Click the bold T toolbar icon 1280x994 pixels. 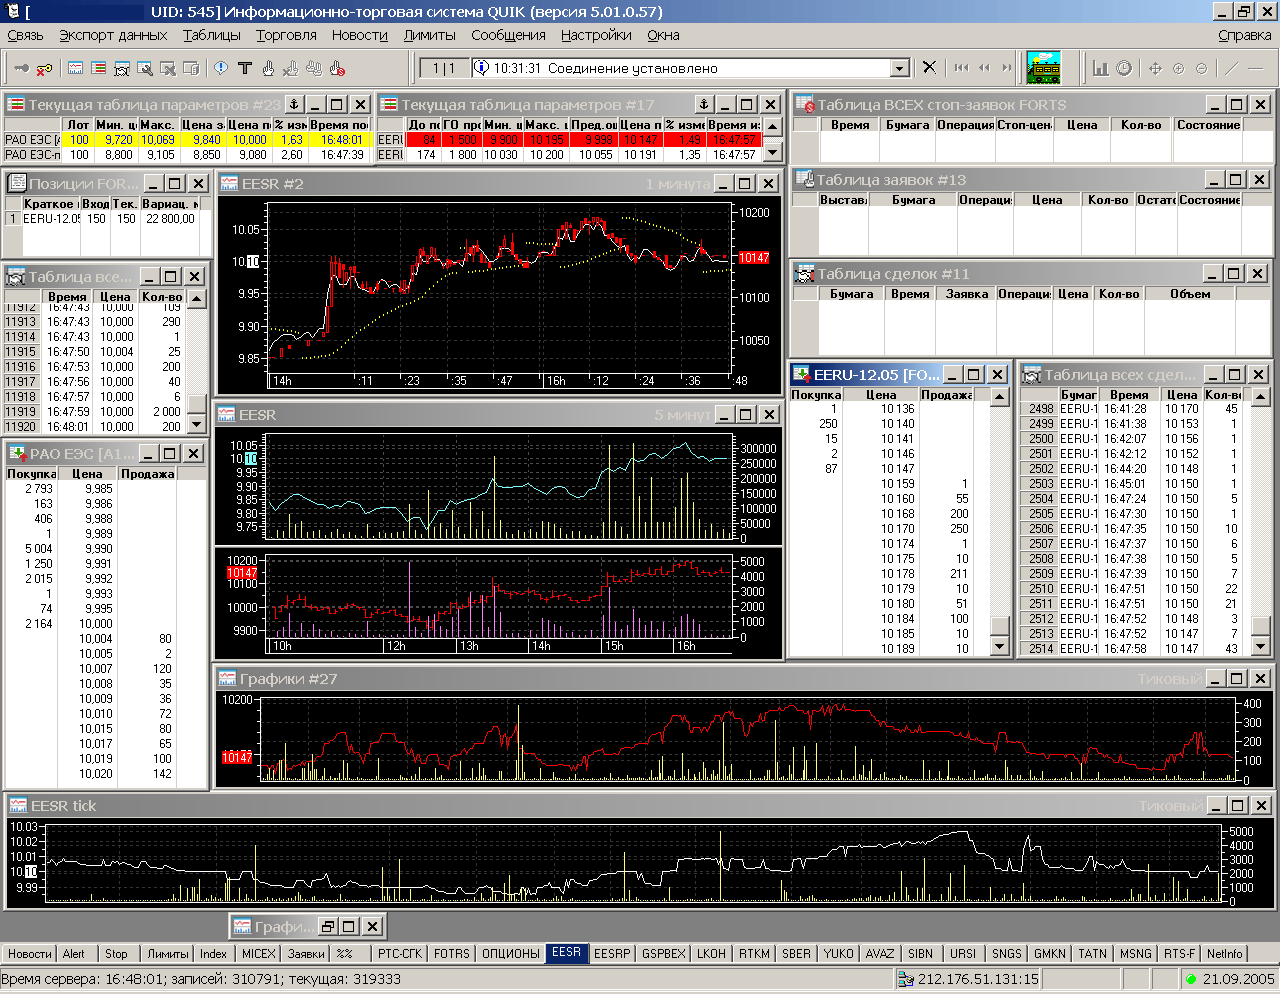pyautogui.click(x=245, y=68)
